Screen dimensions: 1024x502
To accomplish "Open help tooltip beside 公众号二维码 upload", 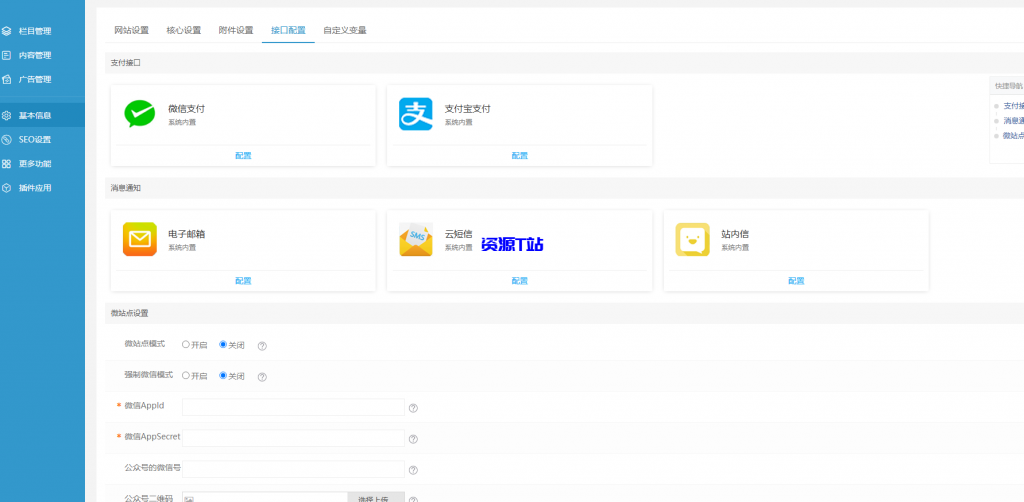I will (413, 499).
